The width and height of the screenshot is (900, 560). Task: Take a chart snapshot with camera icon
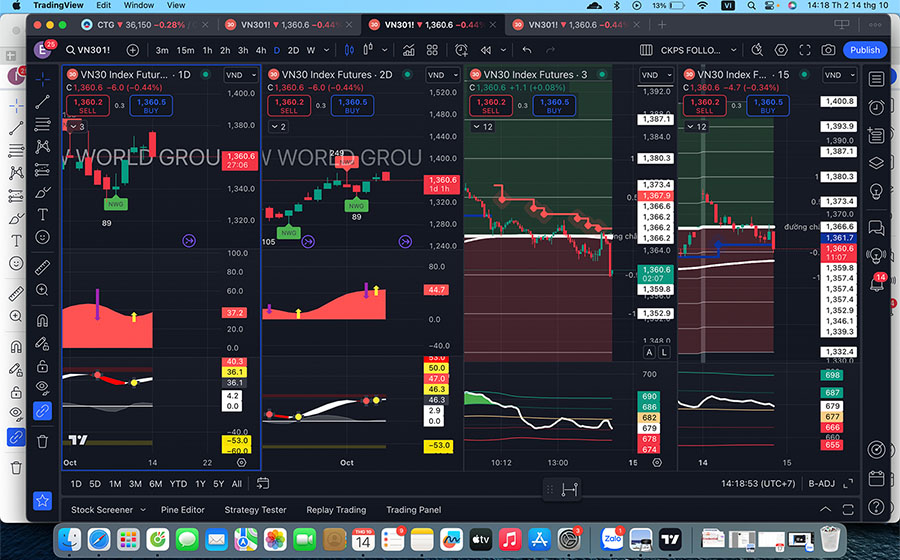pyautogui.click(x=829, y=50)
